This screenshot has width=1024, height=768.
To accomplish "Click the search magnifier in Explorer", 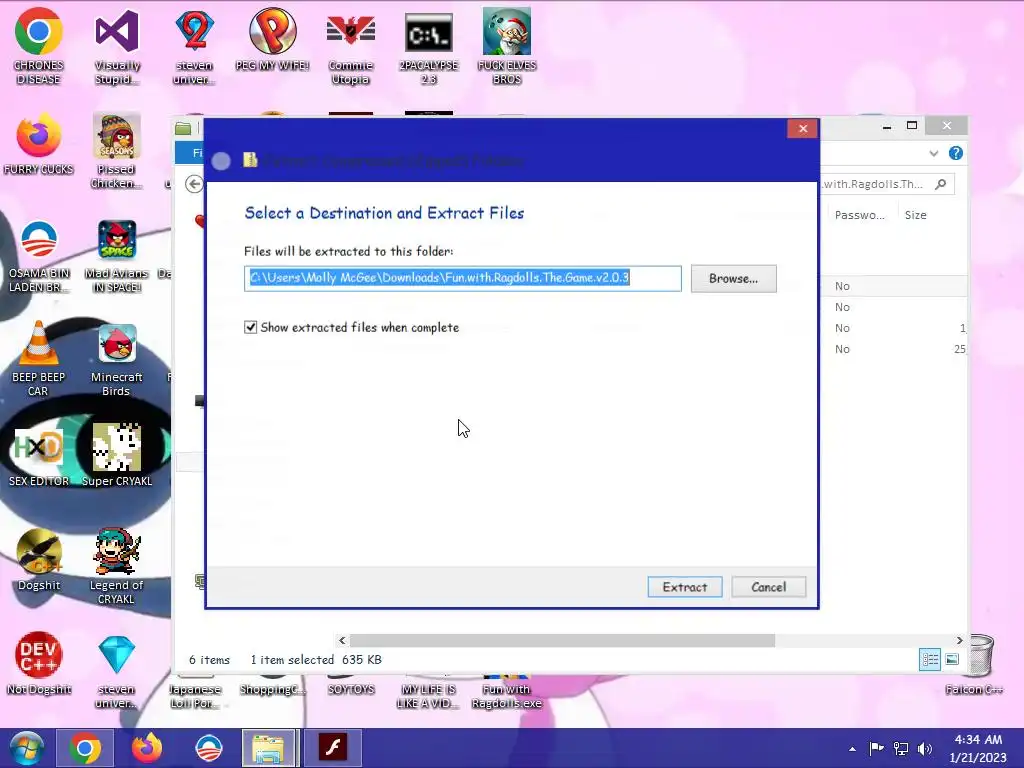I will pos(940,184).
